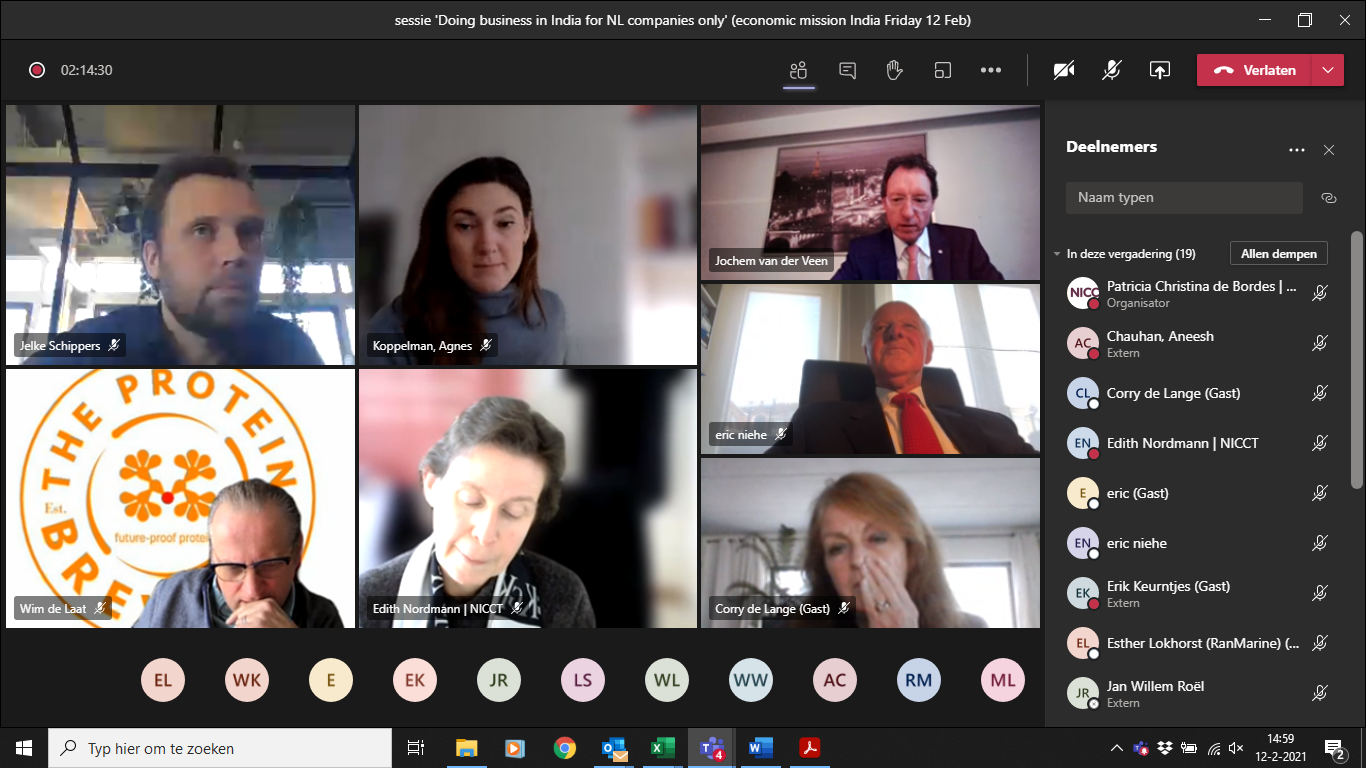
Task: Unmute the microphone
Action: pos(1111,70)
